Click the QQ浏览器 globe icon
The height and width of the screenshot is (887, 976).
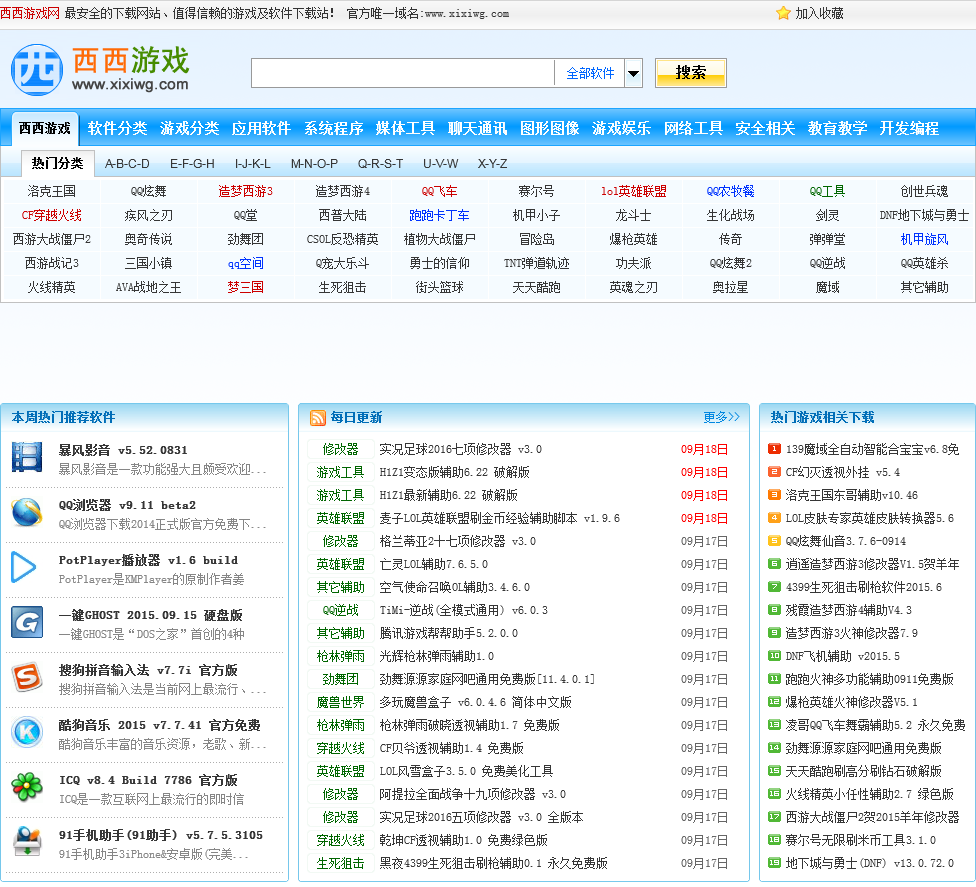pos(27,512)
